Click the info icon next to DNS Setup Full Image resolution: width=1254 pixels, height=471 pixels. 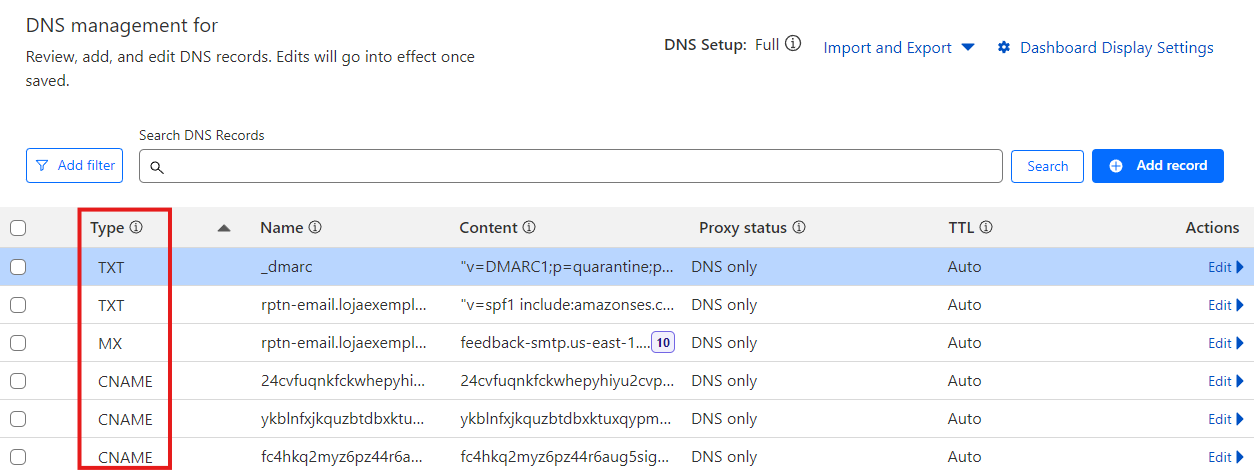(x=793, y=45)
